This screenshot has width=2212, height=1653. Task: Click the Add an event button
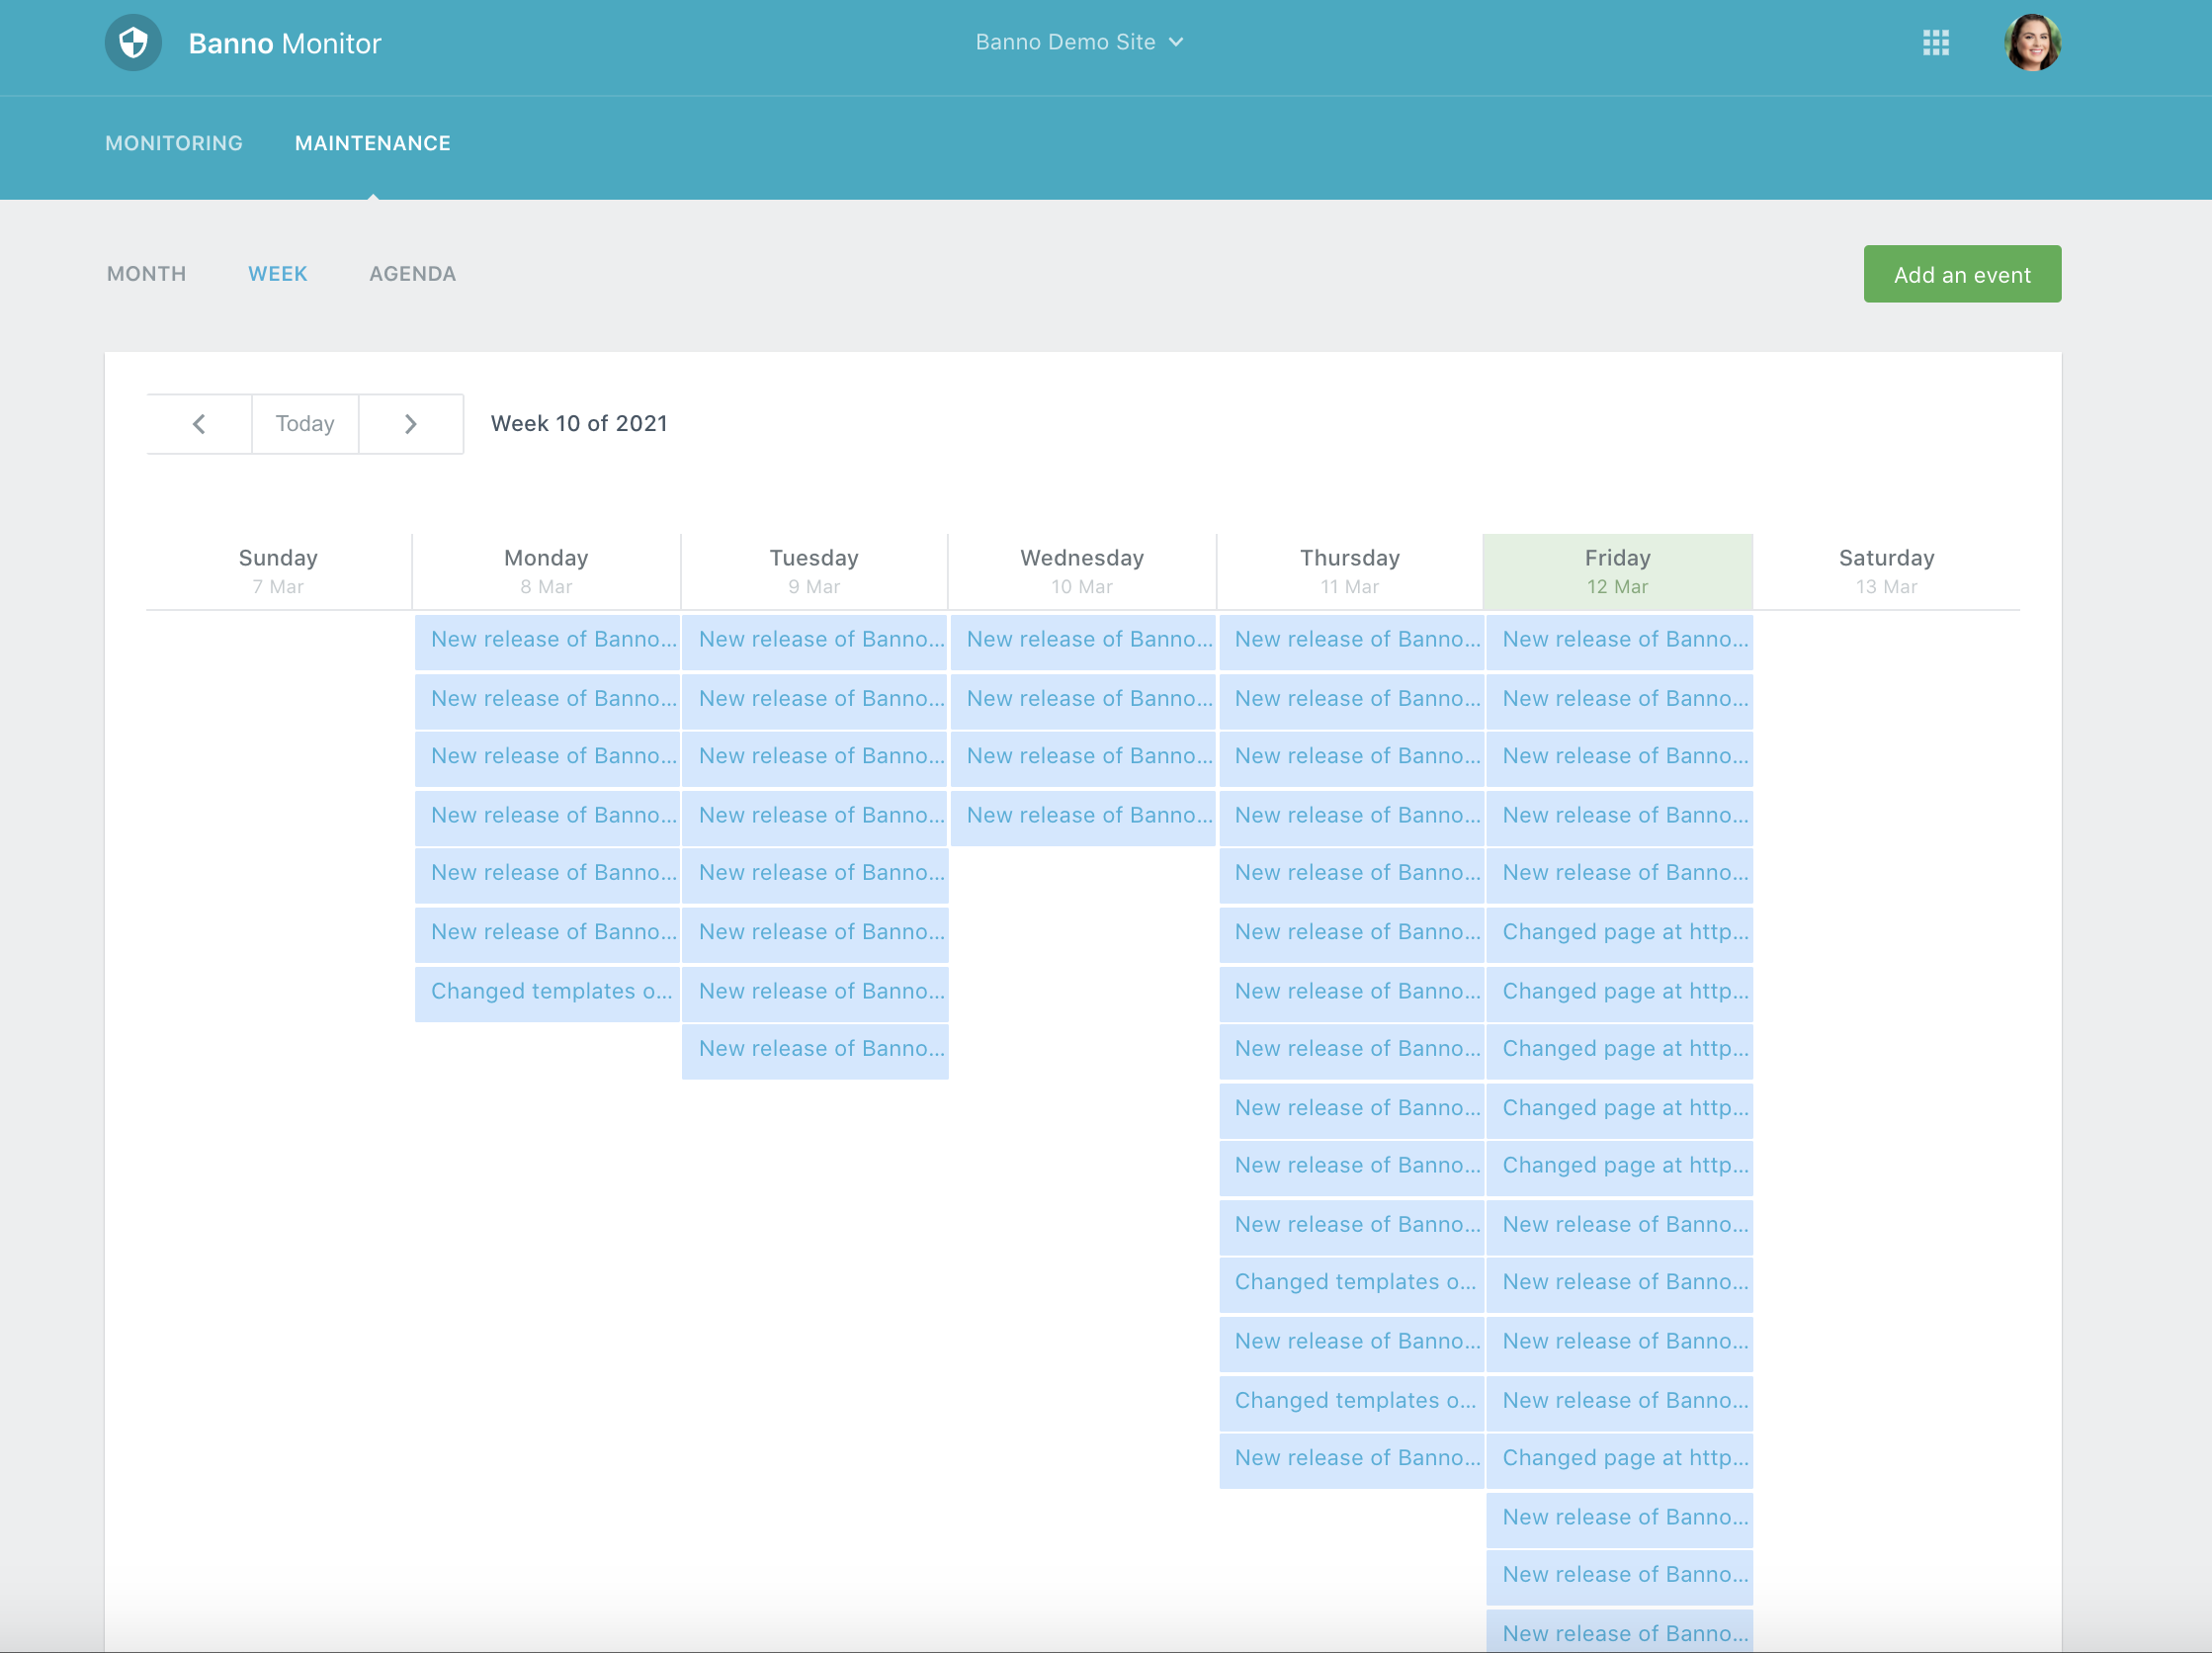coord(1961,275)
